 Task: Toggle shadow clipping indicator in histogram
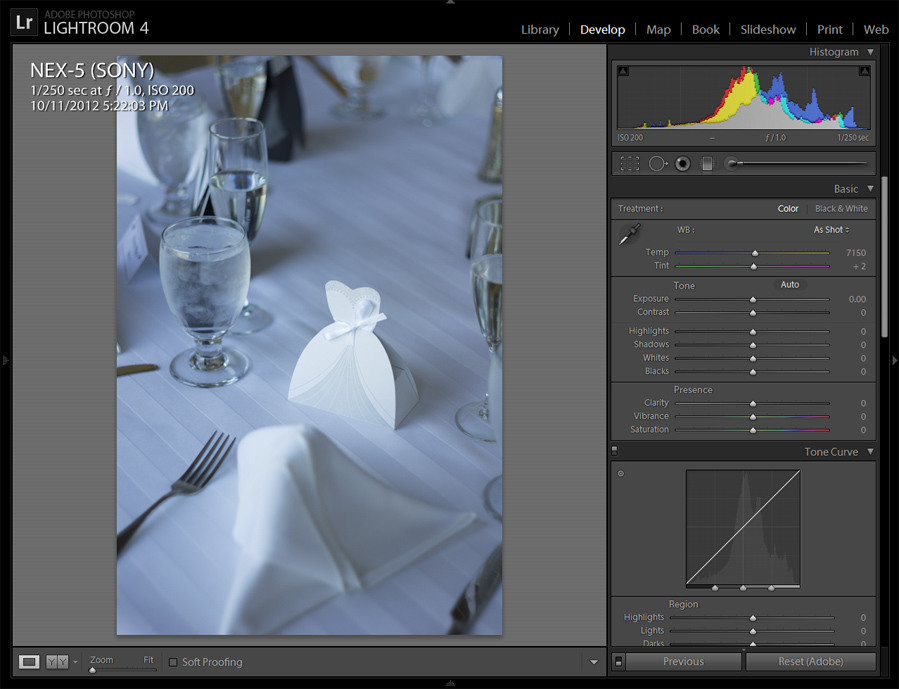click(624, 71)
